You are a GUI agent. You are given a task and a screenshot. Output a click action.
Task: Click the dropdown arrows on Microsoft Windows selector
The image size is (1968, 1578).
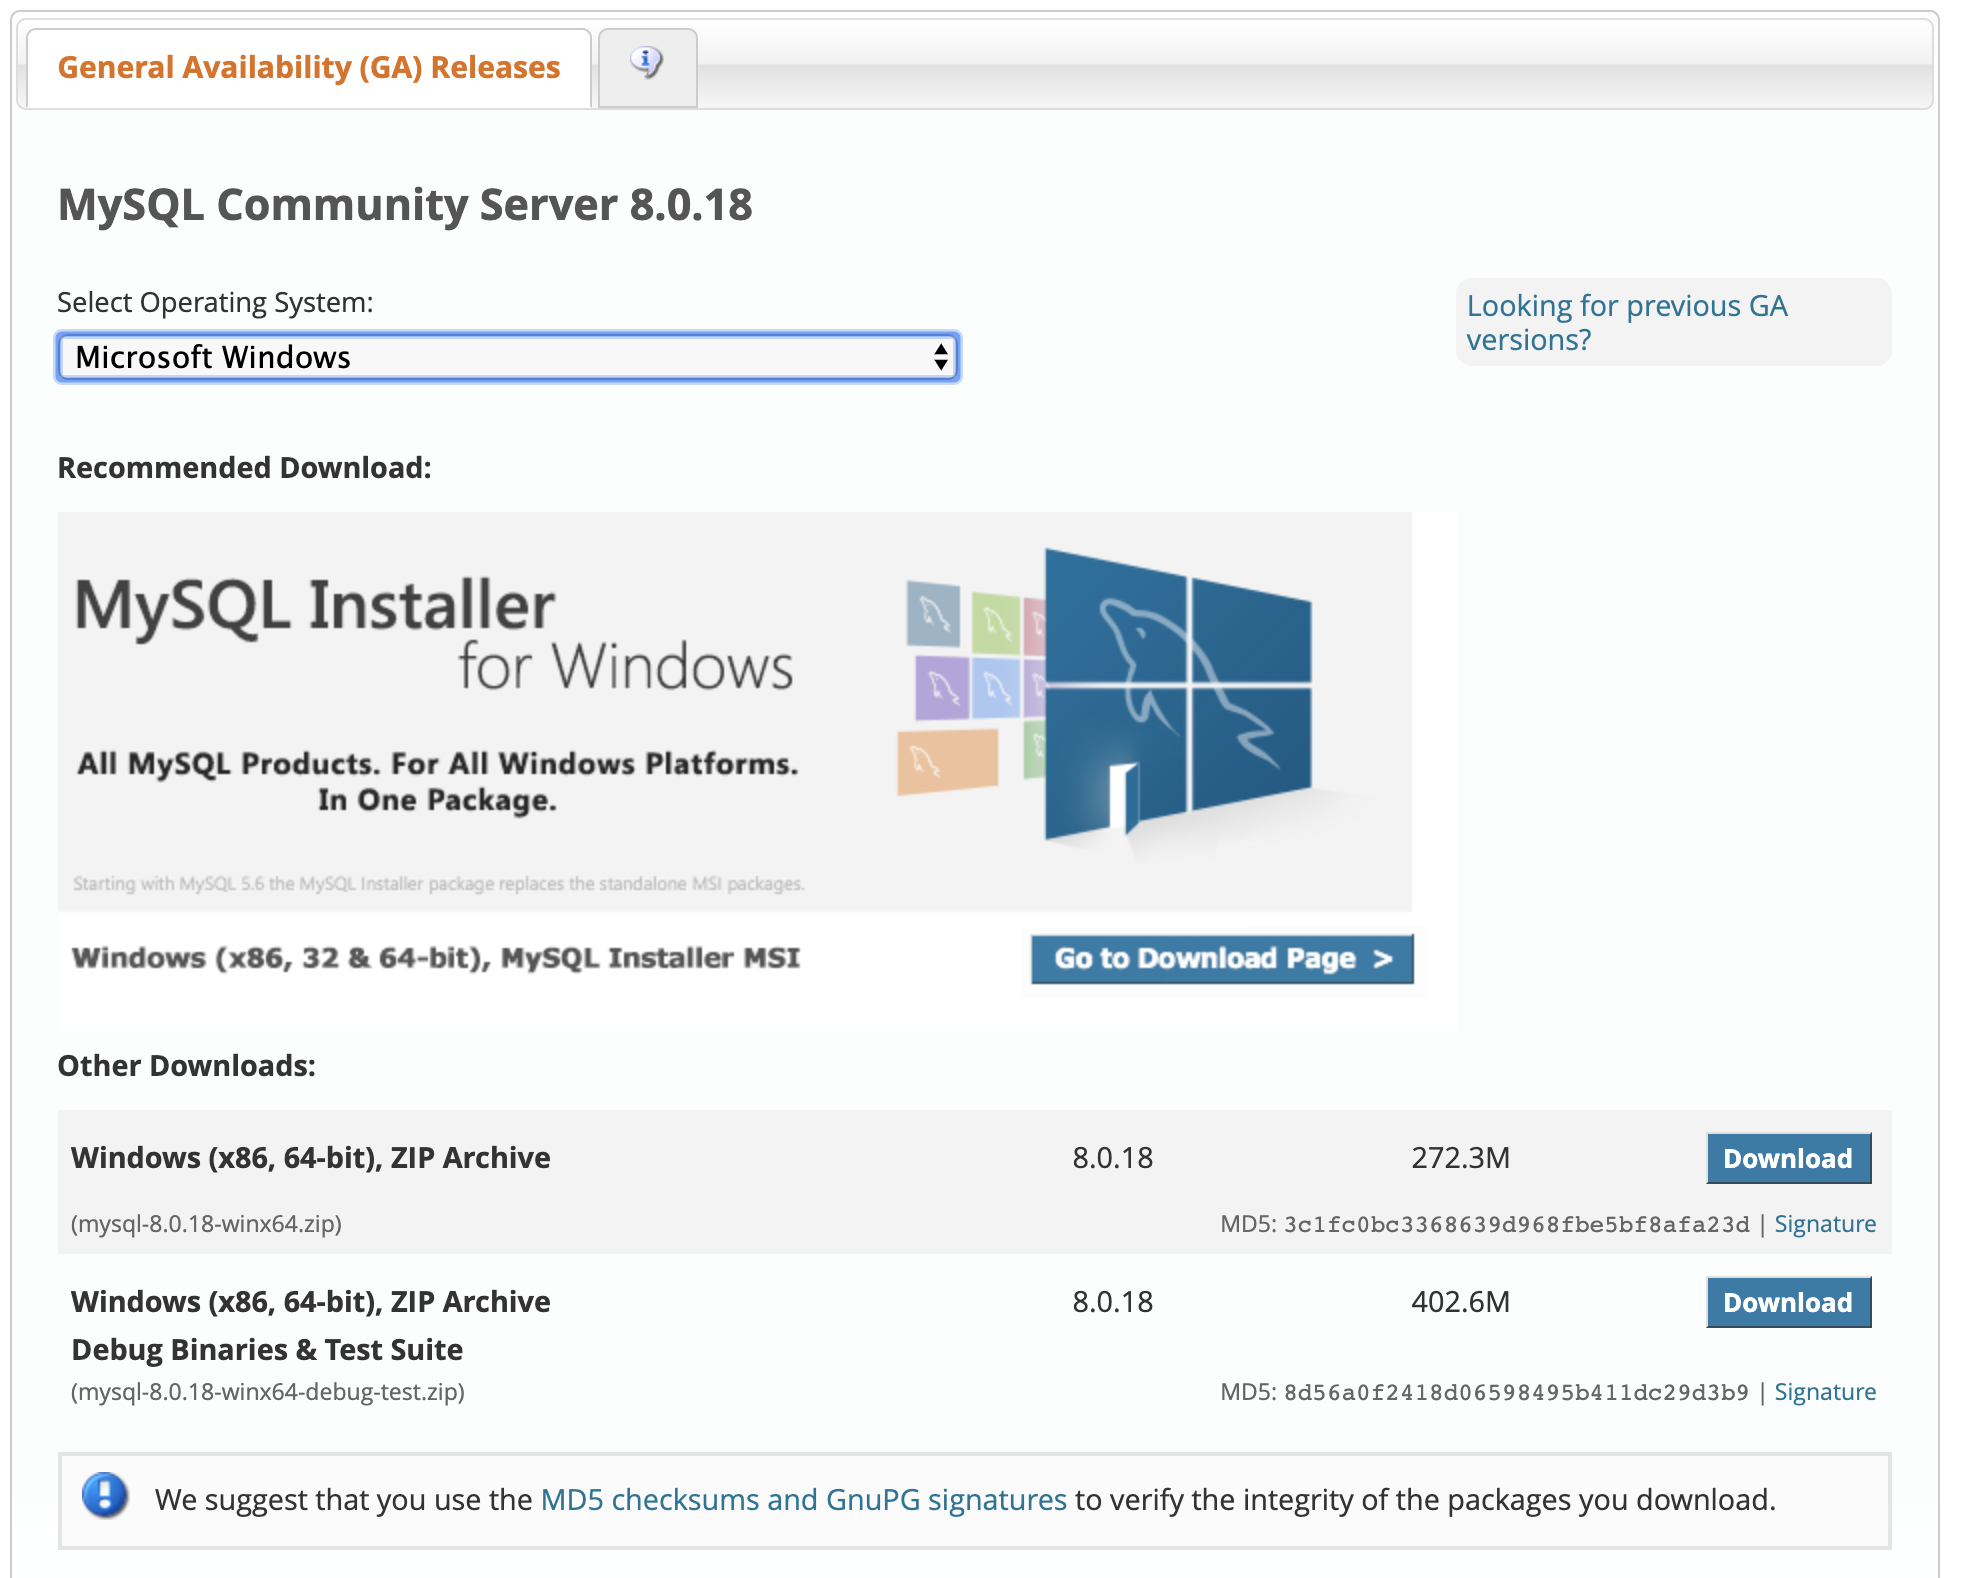point(940,357)
